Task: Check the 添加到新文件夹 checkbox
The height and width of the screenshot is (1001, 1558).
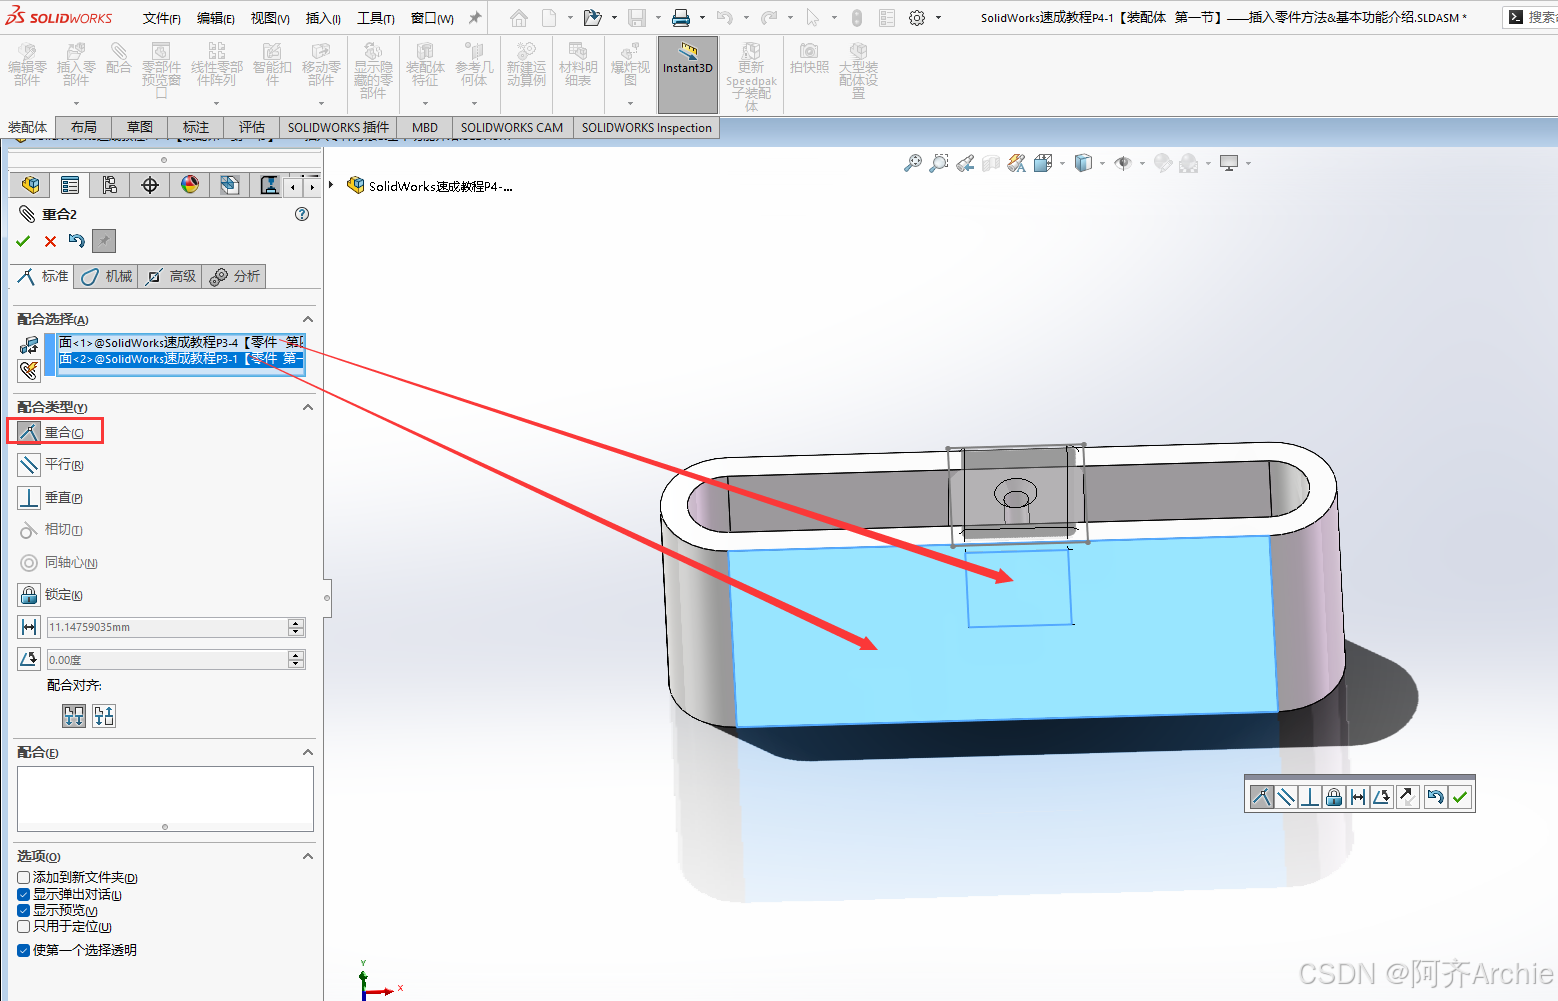Action: pos(23,877)
